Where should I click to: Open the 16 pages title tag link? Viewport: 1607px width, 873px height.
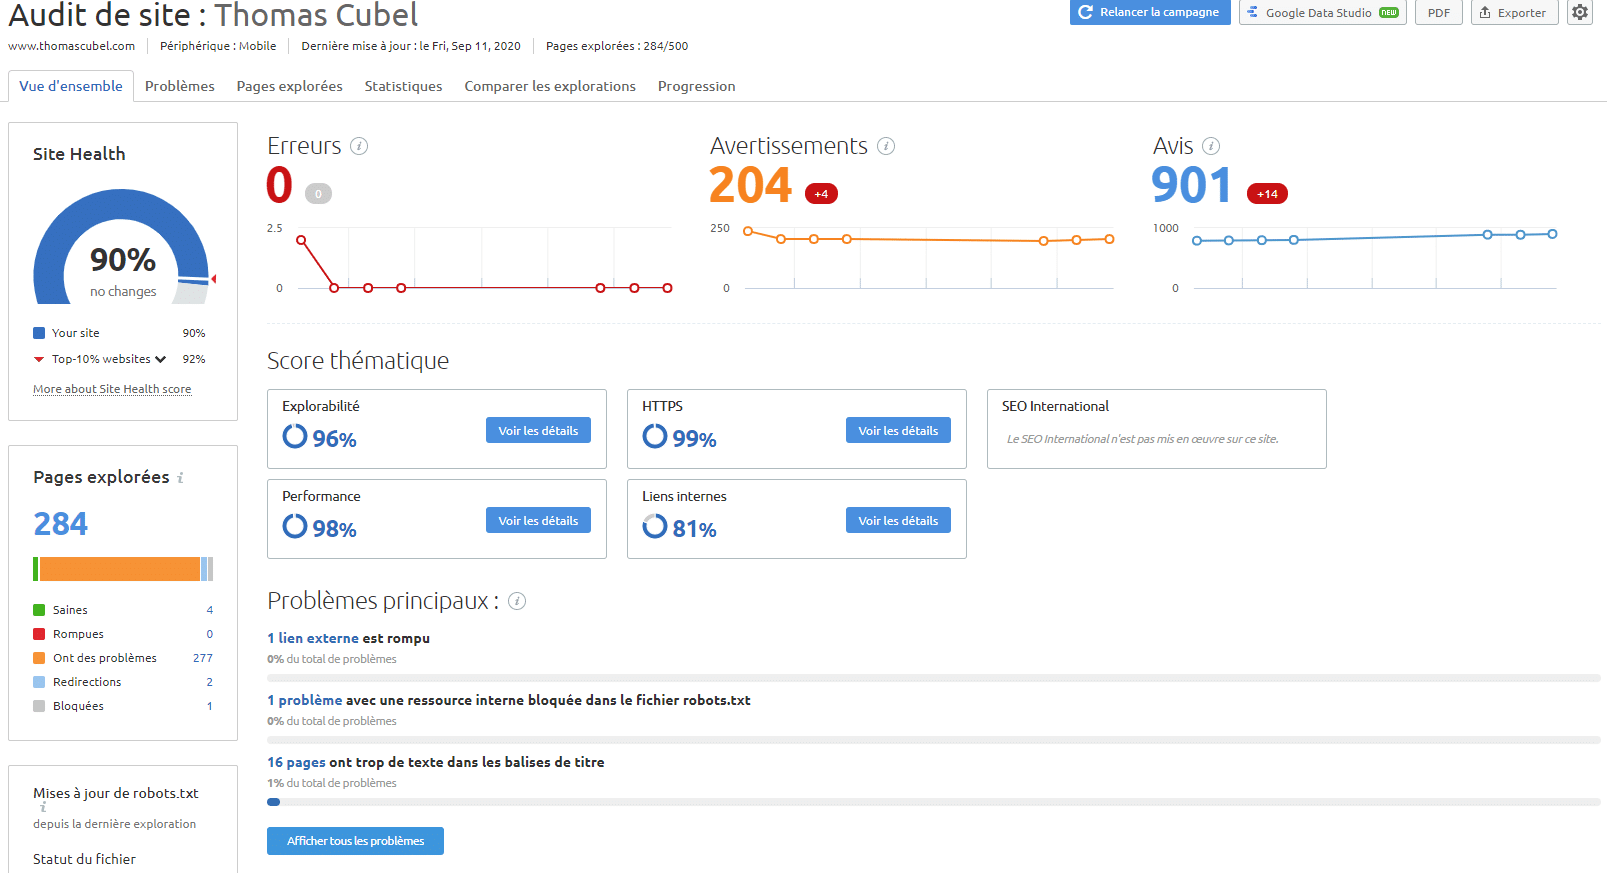pyautogui.click(x=296, y=762)
